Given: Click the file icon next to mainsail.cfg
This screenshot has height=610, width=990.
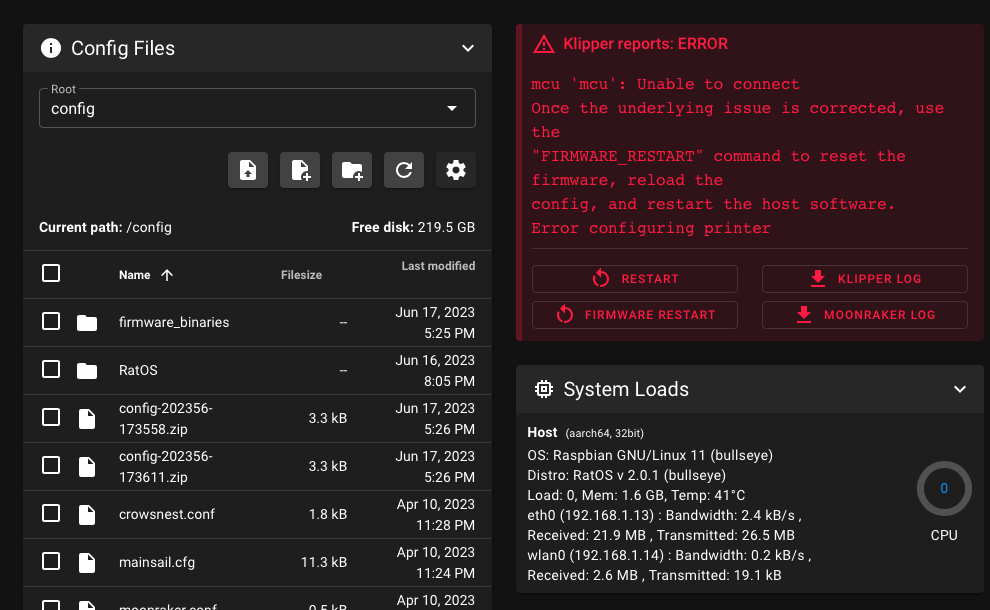Looking at the screenshot, I should click(x=87, y=562).
